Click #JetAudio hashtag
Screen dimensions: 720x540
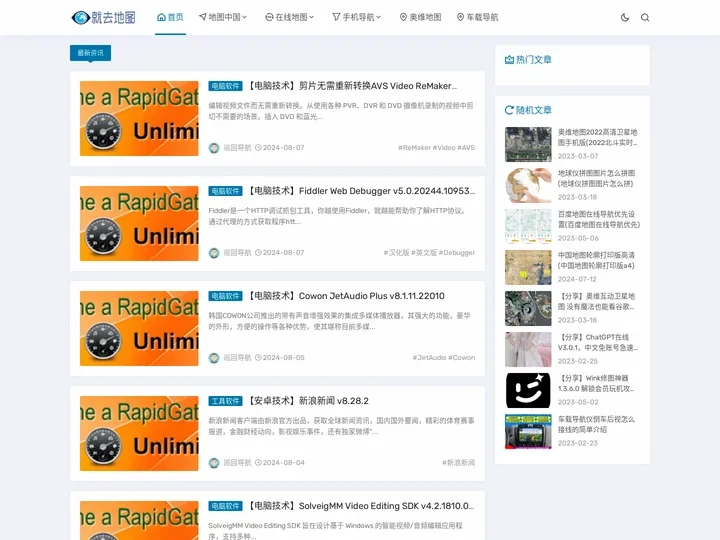point(429,358)
